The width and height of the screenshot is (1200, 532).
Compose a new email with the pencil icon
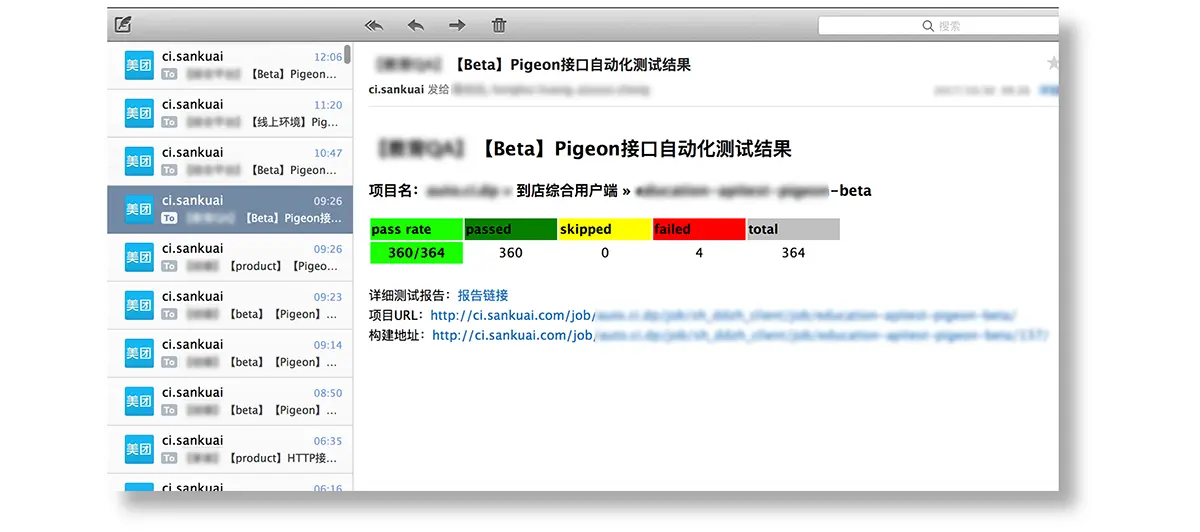point(123,25)
